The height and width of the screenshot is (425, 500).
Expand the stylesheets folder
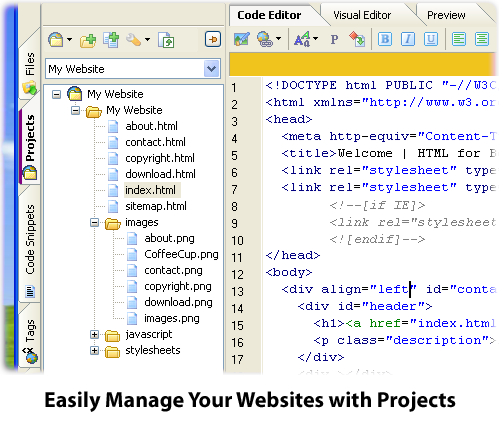click(95, 350)
